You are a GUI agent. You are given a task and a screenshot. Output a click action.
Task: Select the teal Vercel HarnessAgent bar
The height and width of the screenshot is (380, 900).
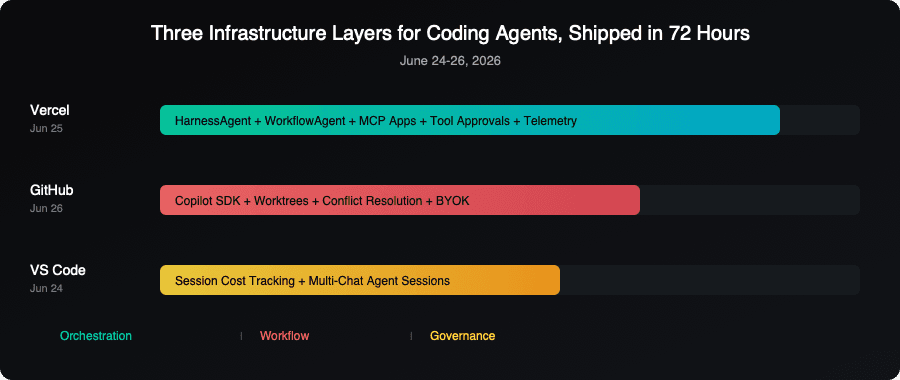[x=470, y=120]
